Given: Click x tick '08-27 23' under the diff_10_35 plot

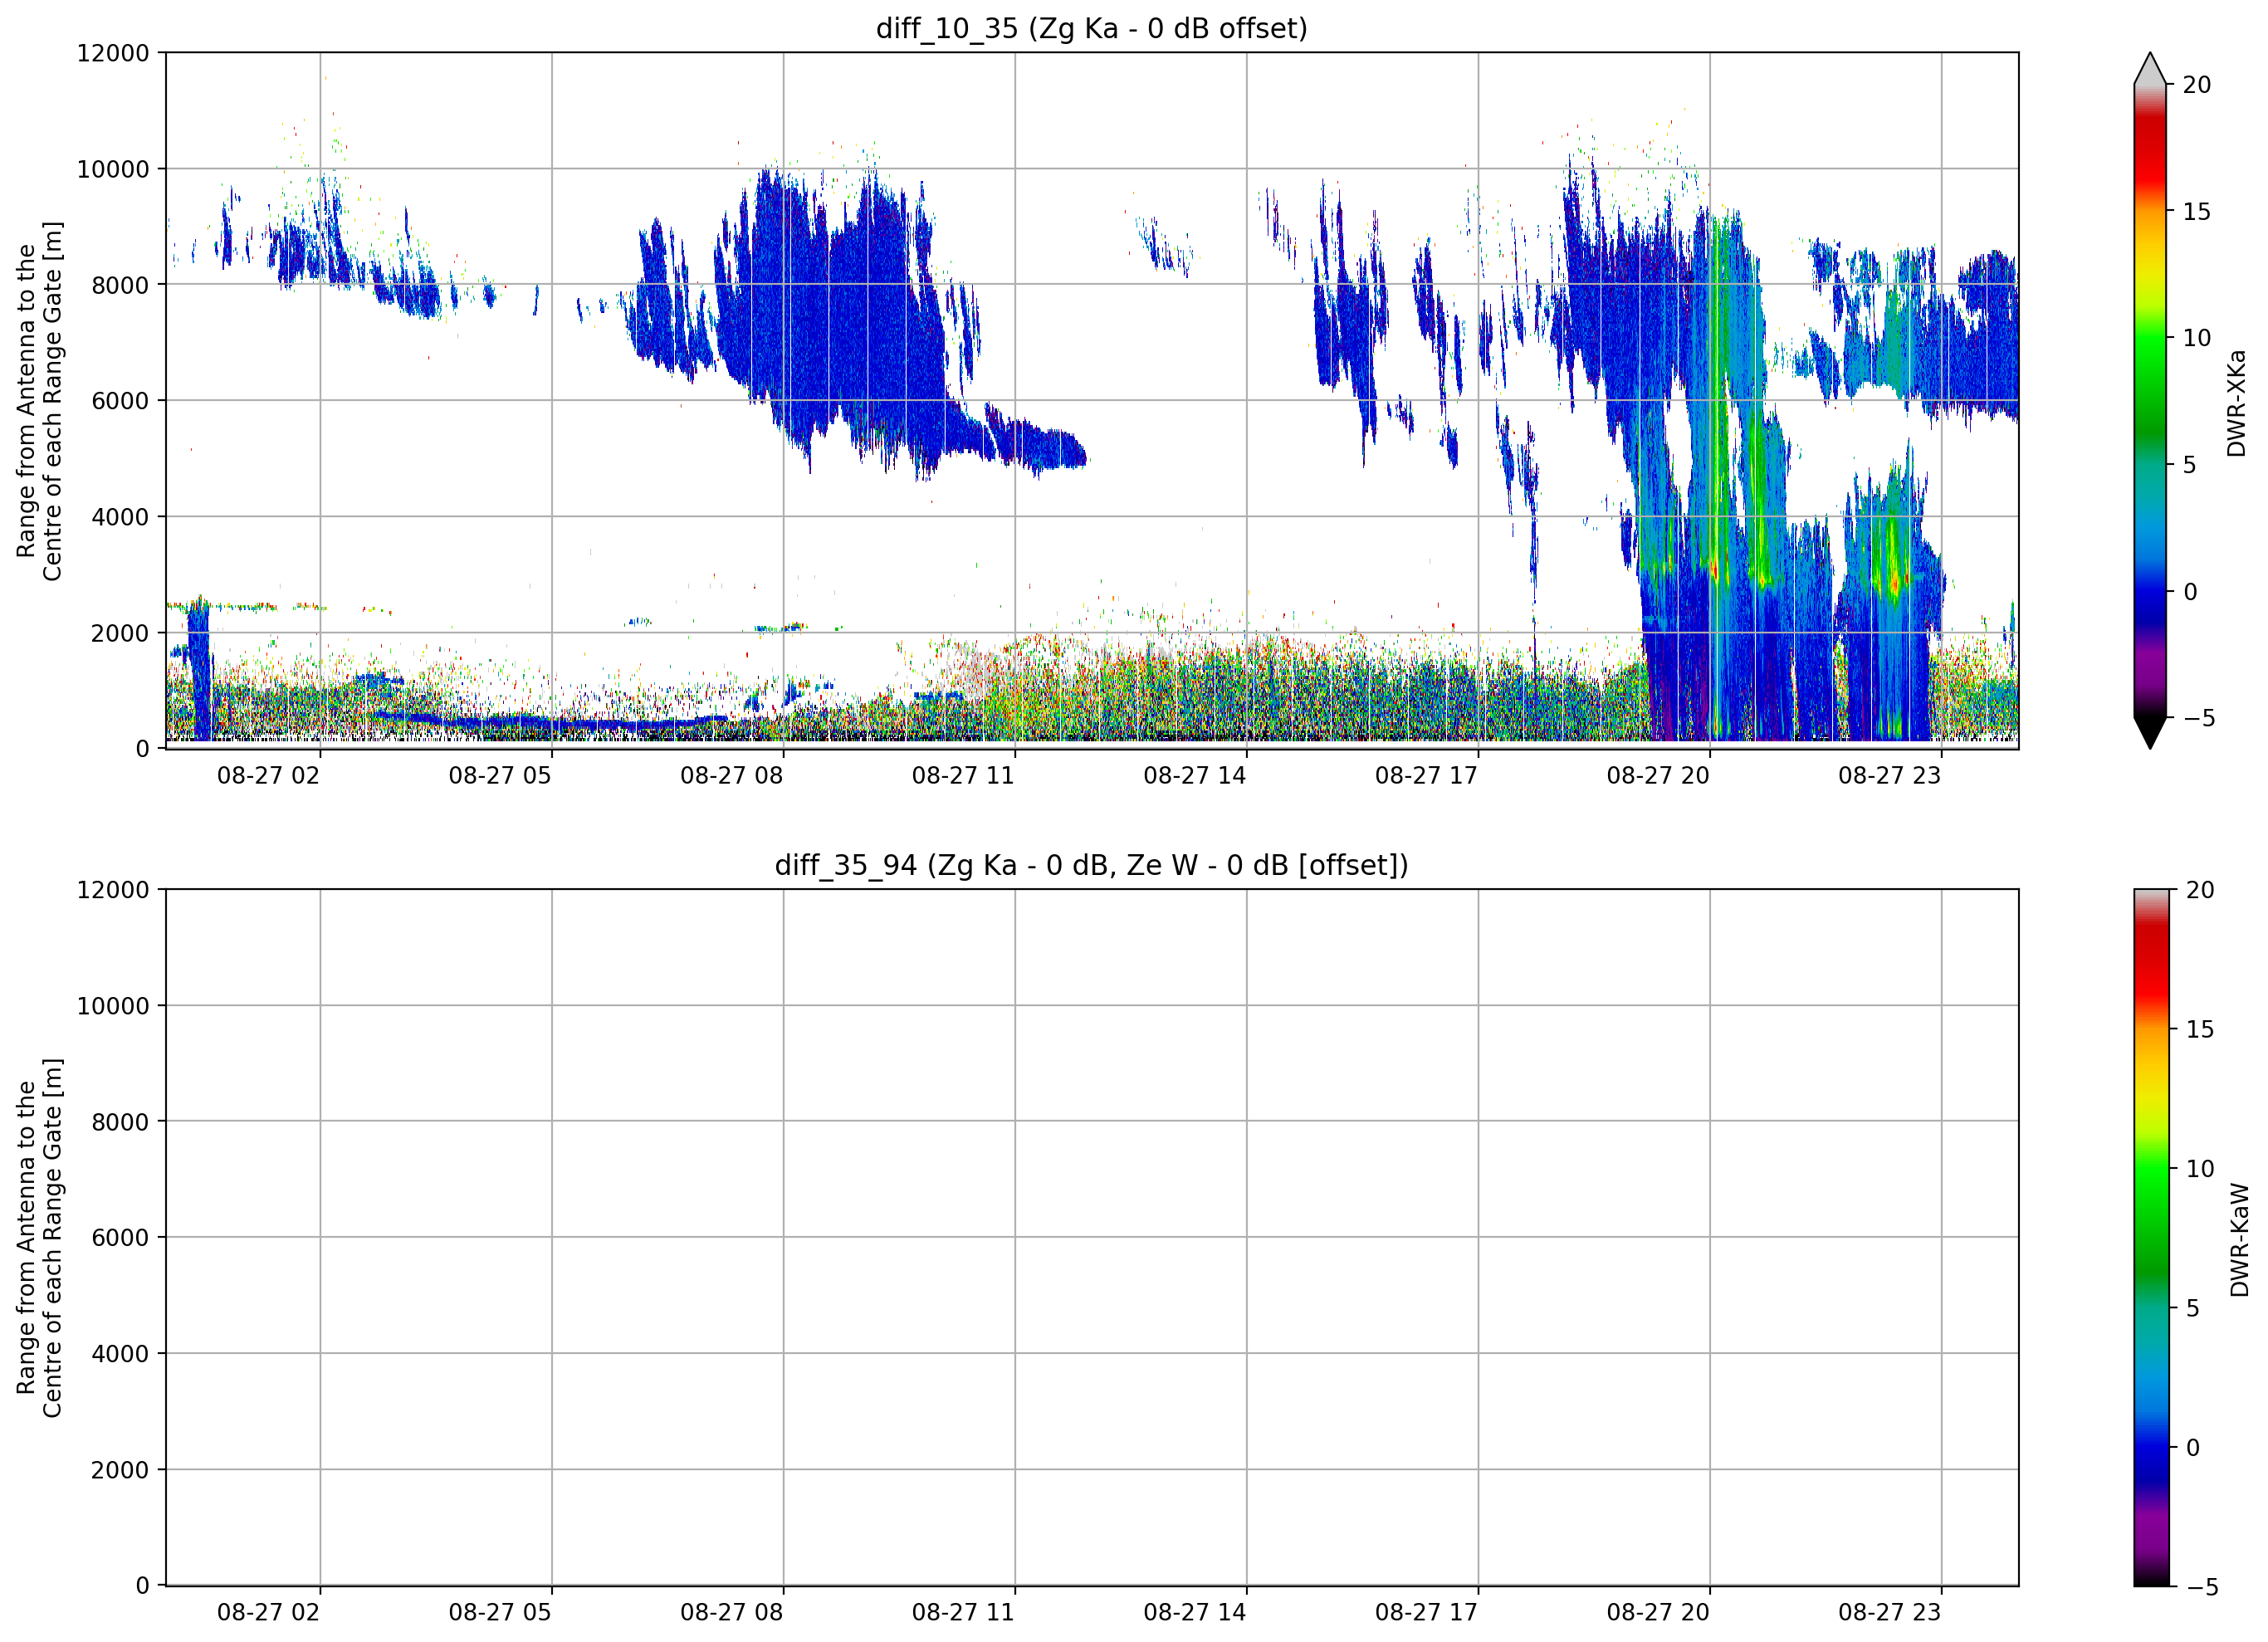Looking at the screenshot, I should point(1889,776).
